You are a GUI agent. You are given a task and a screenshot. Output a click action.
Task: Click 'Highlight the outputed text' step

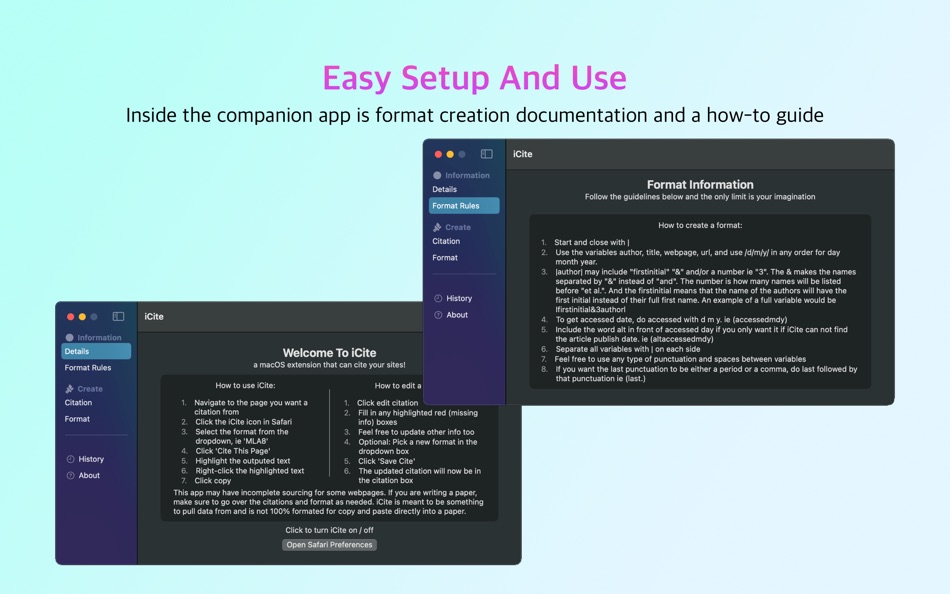tap(242, 461)
